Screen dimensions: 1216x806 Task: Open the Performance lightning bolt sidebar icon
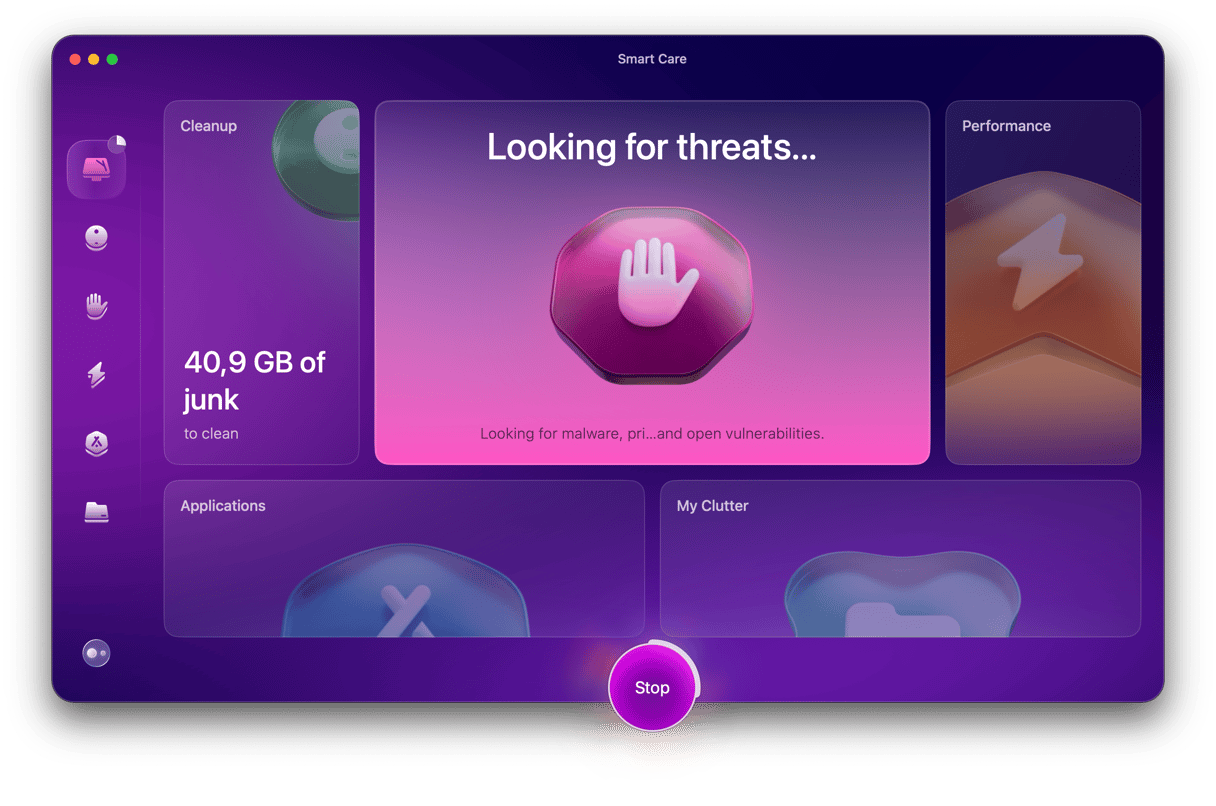(x=96, y=375)
